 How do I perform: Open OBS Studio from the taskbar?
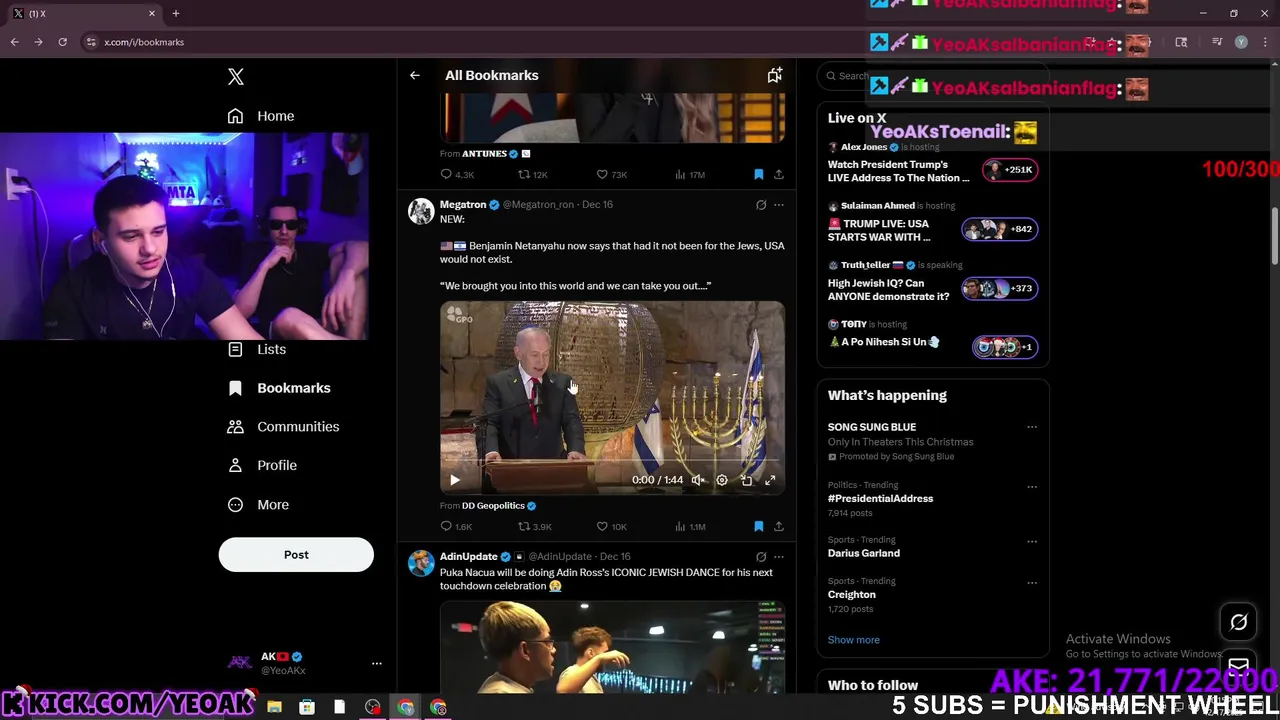pos(373,707)
